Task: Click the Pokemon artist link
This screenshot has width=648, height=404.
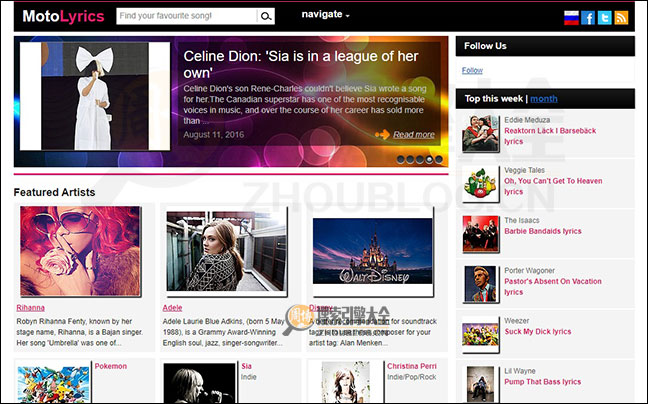Action: (111, 366)
